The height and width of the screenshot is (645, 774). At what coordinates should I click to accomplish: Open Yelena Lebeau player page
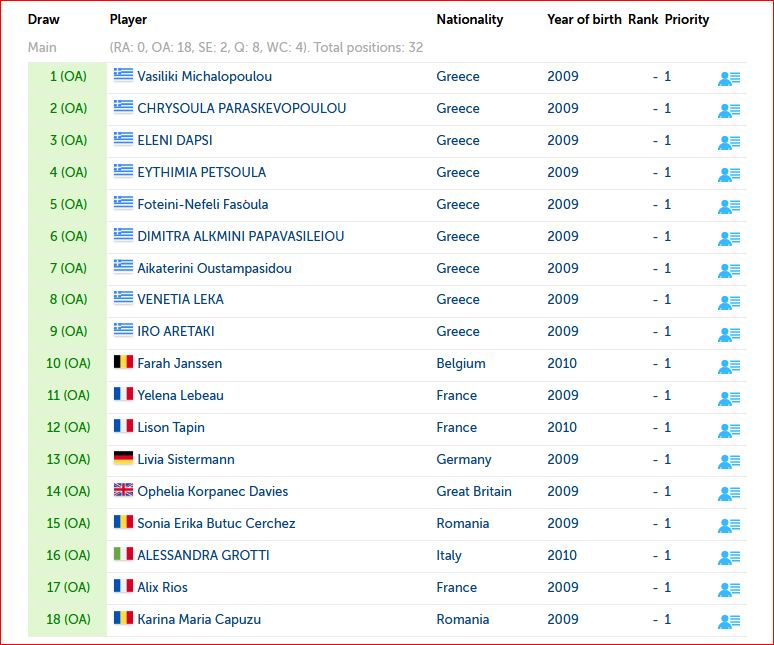tap(180, 395)
